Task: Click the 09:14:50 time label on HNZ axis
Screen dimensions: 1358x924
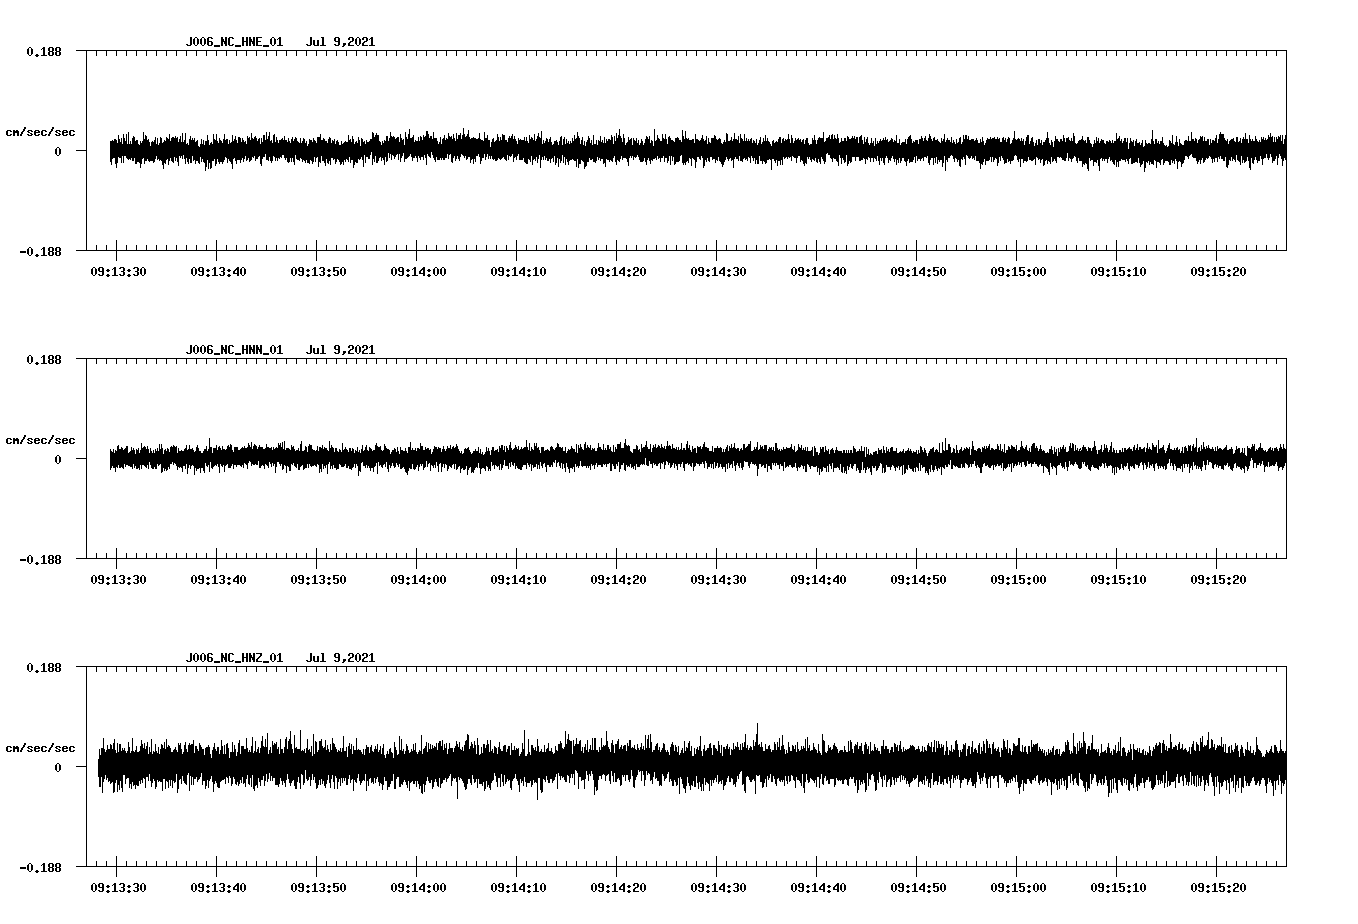Action: tap(918, 888)
